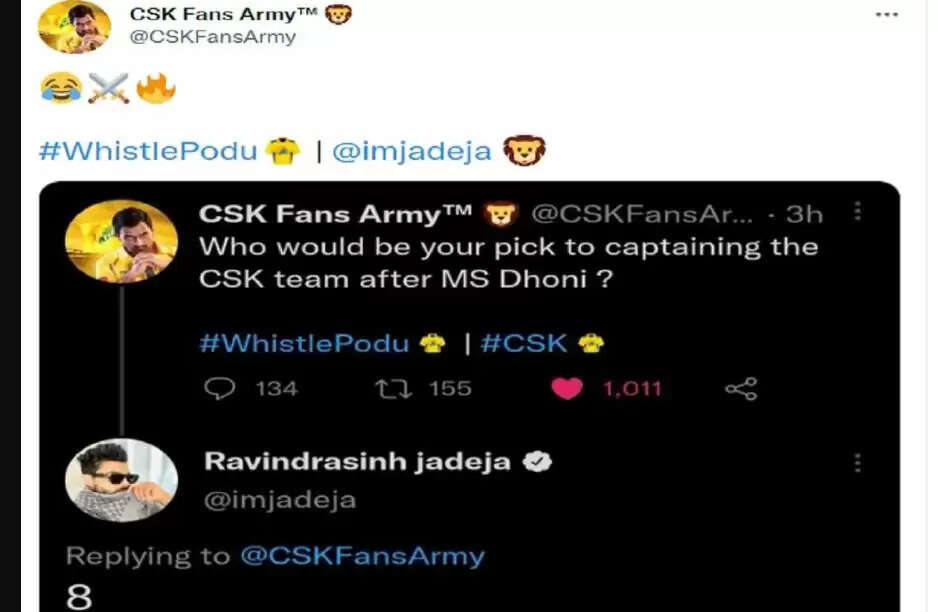Open the CSK Fans Army profile picture at top
The width and height of the screenshot is (938, 612).
74,26
